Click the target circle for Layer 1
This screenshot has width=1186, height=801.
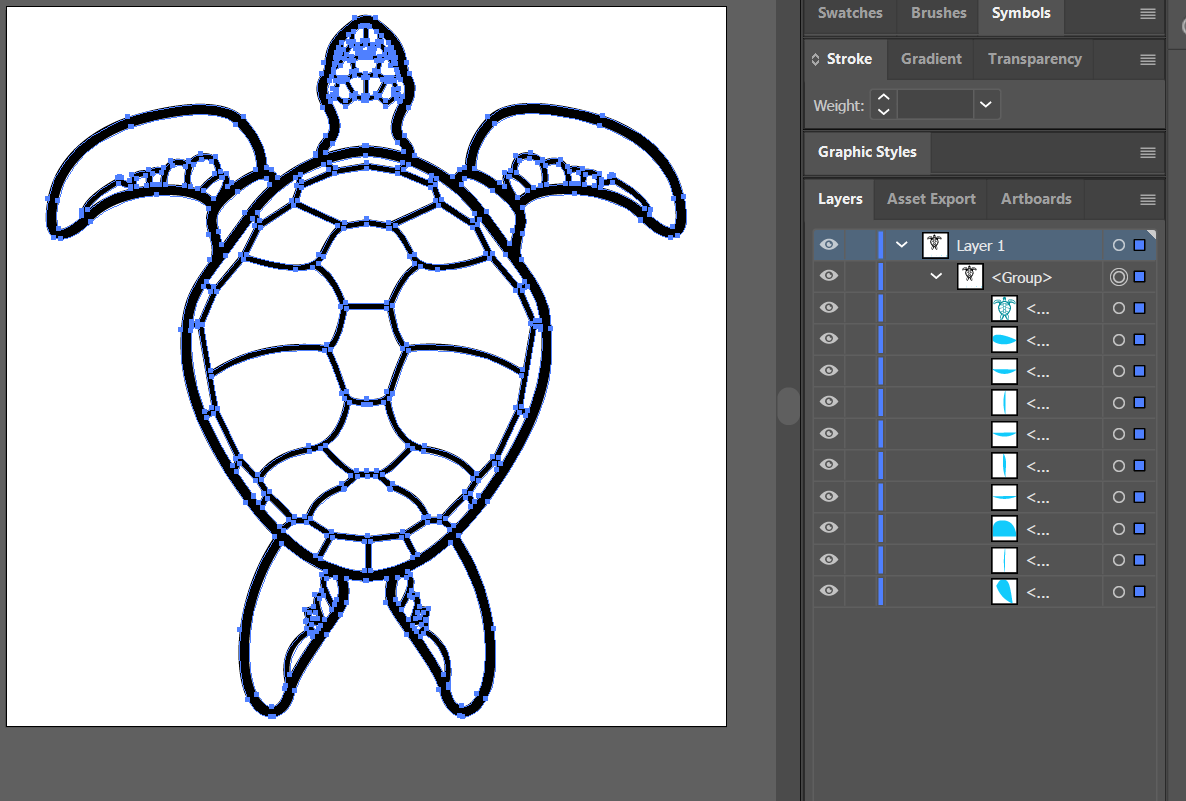1119,245
